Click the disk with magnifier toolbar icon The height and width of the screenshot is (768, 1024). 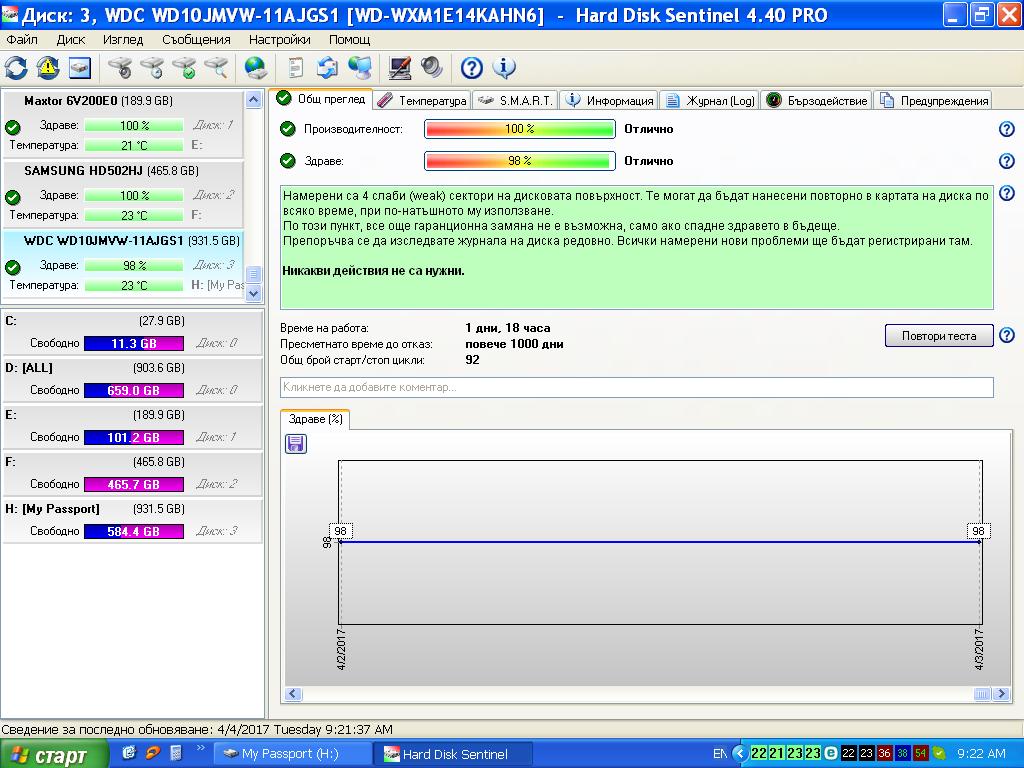pyautogui.click(x=216, y=68)
